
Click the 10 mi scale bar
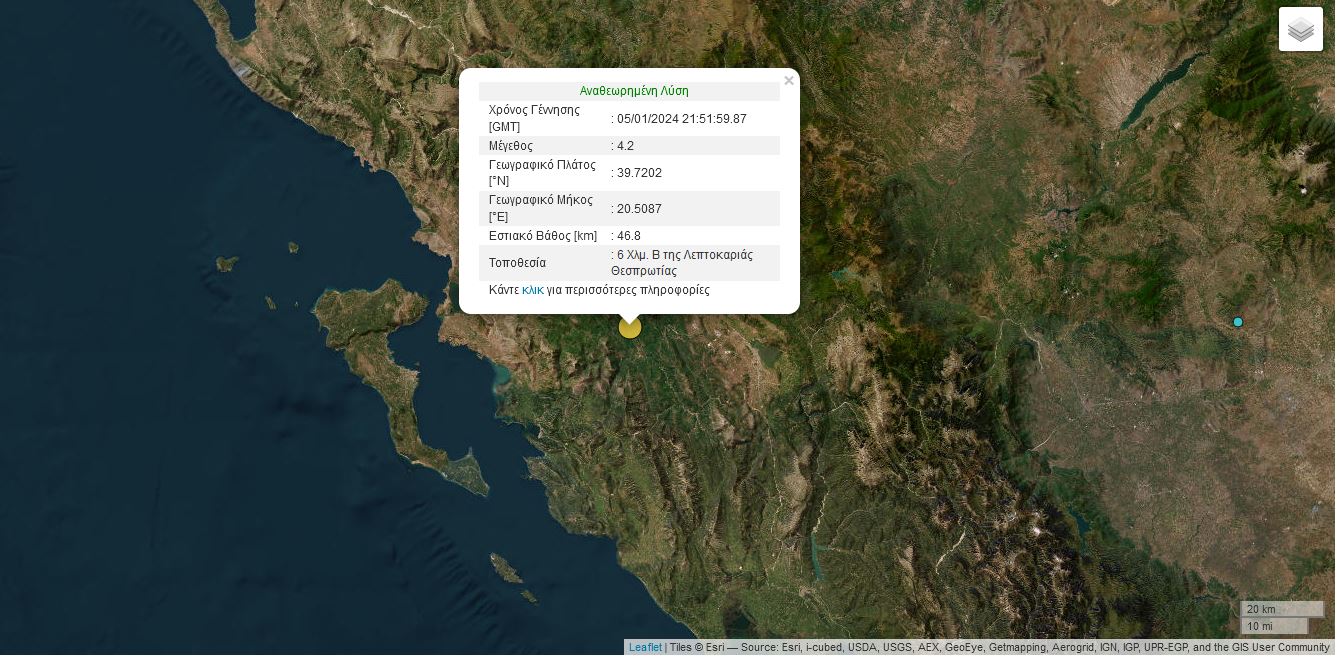point(1273,626)
